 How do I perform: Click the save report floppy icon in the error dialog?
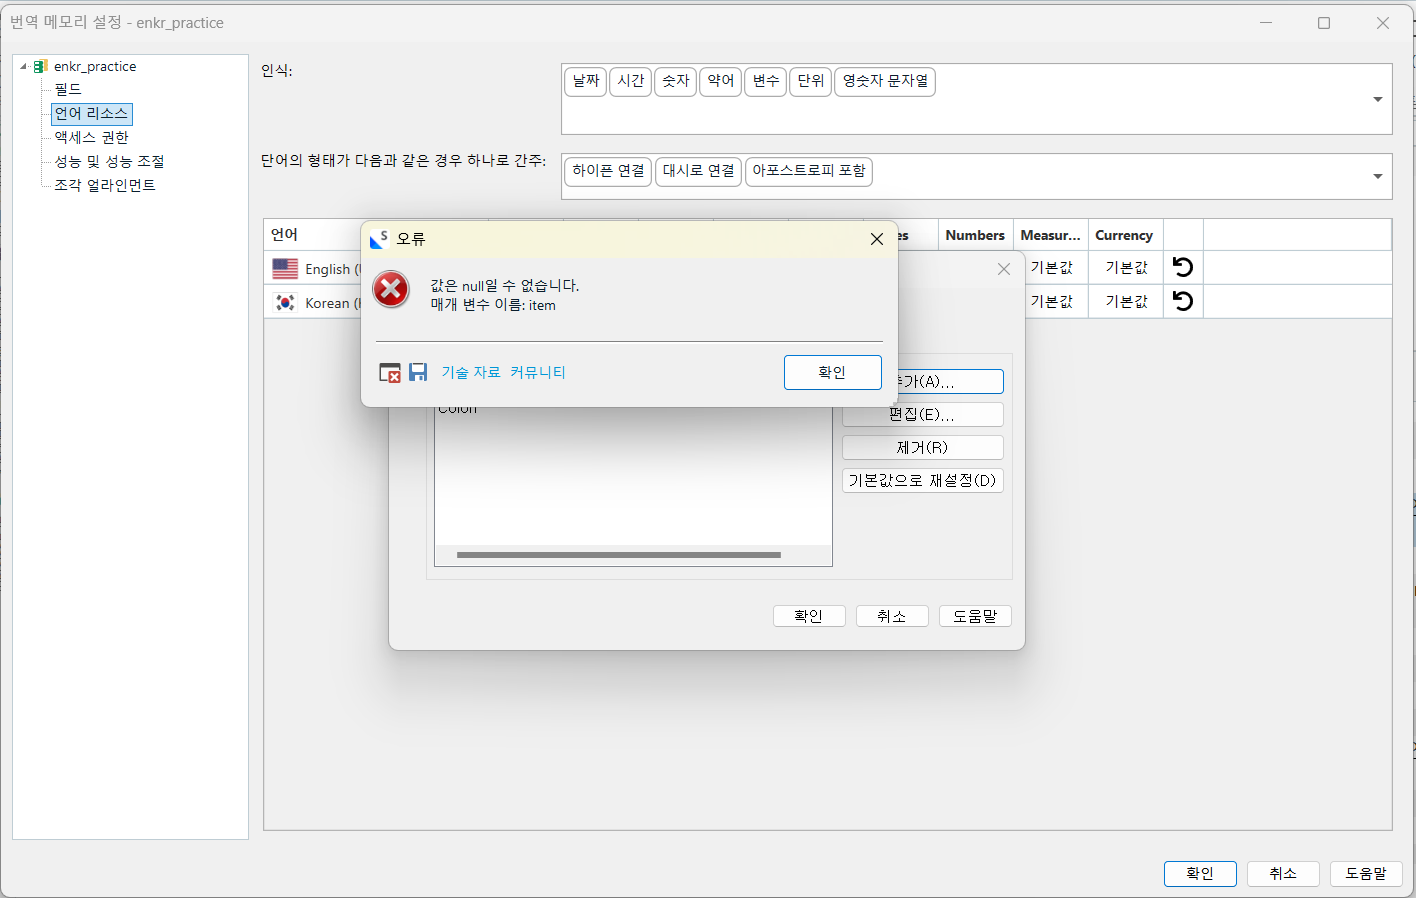pos(418,372)
